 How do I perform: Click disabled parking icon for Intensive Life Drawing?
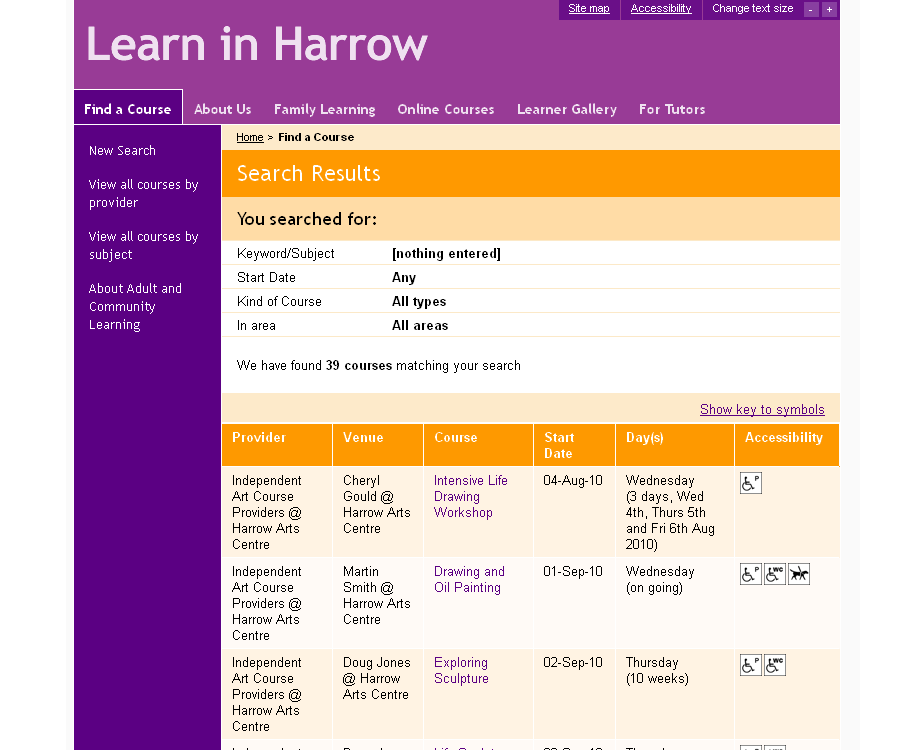tap(750, 484)
